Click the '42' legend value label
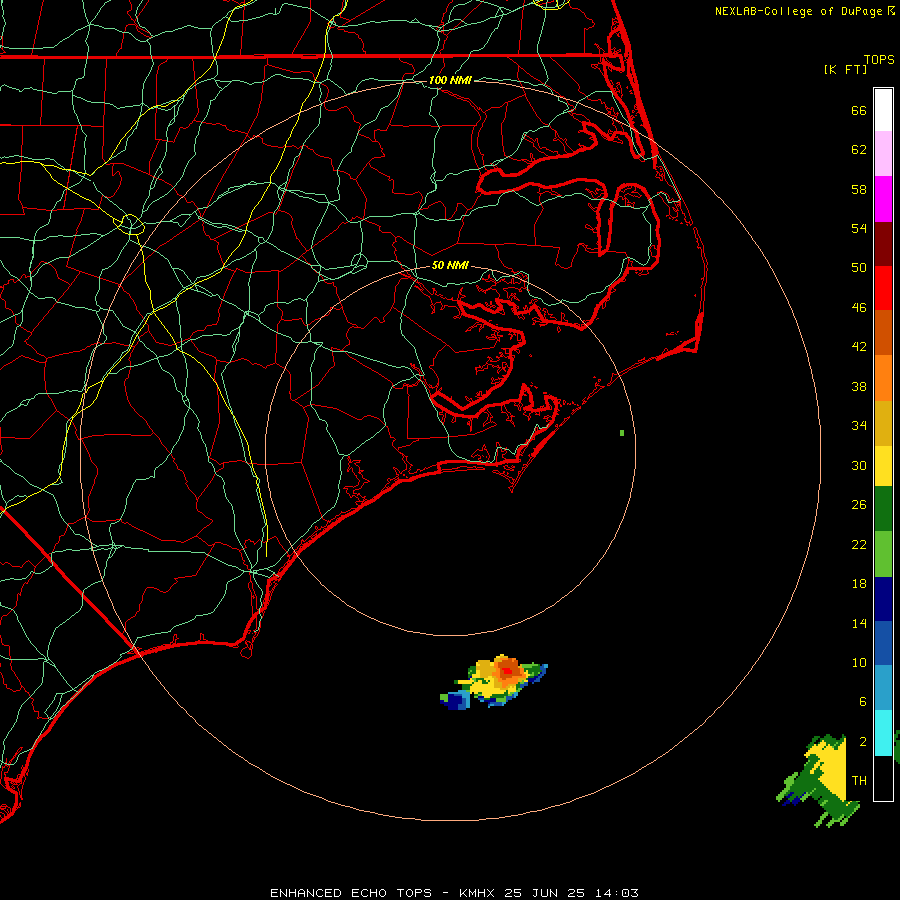 point(859,346)
